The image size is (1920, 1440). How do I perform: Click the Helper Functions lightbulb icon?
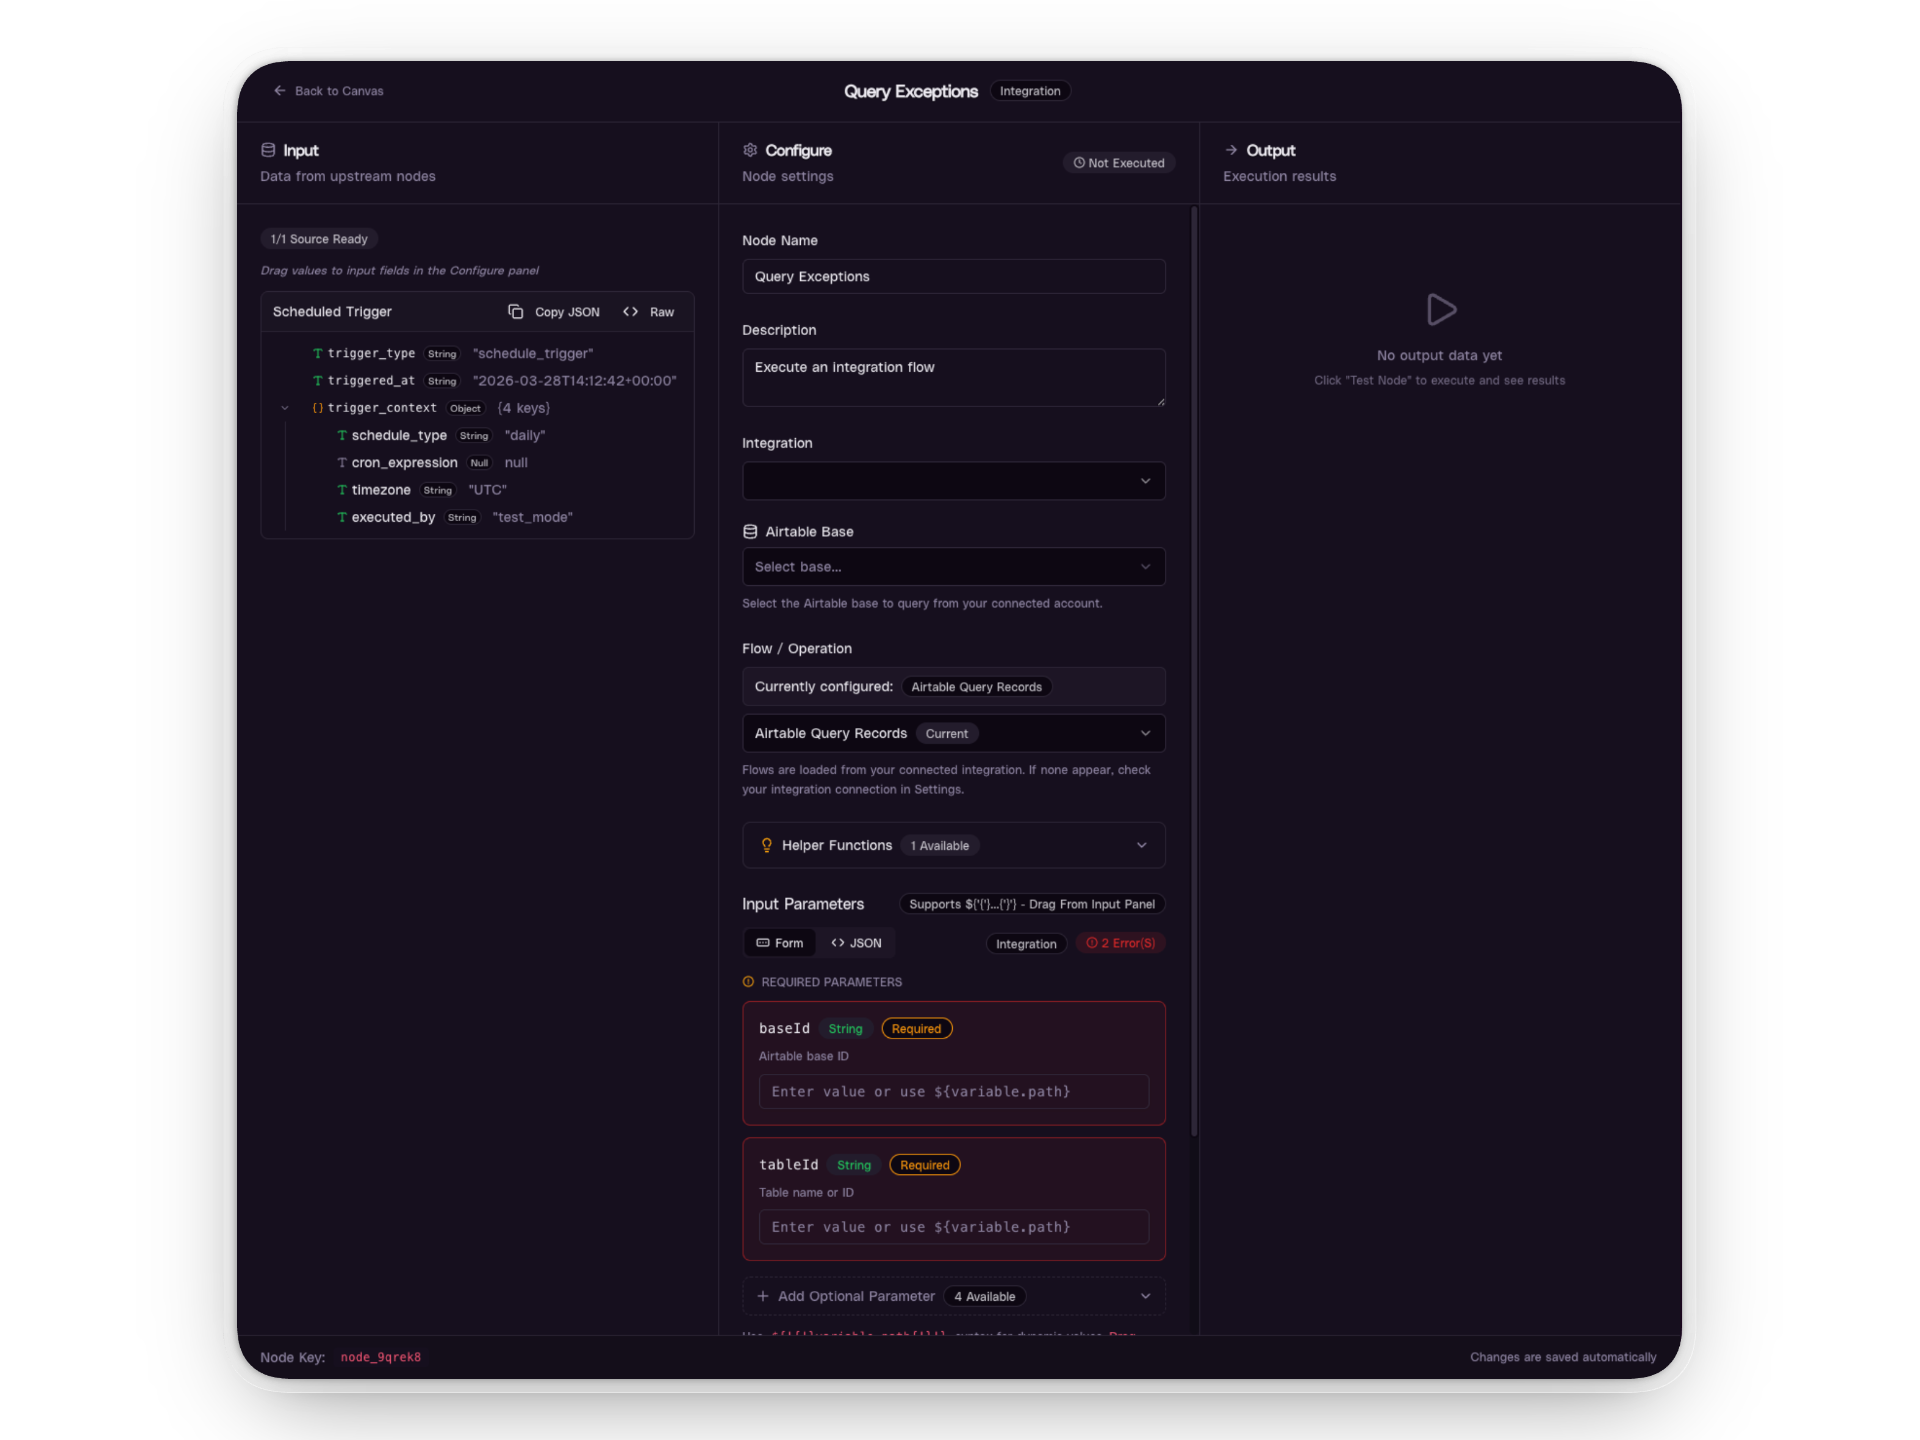click(766, 846)
